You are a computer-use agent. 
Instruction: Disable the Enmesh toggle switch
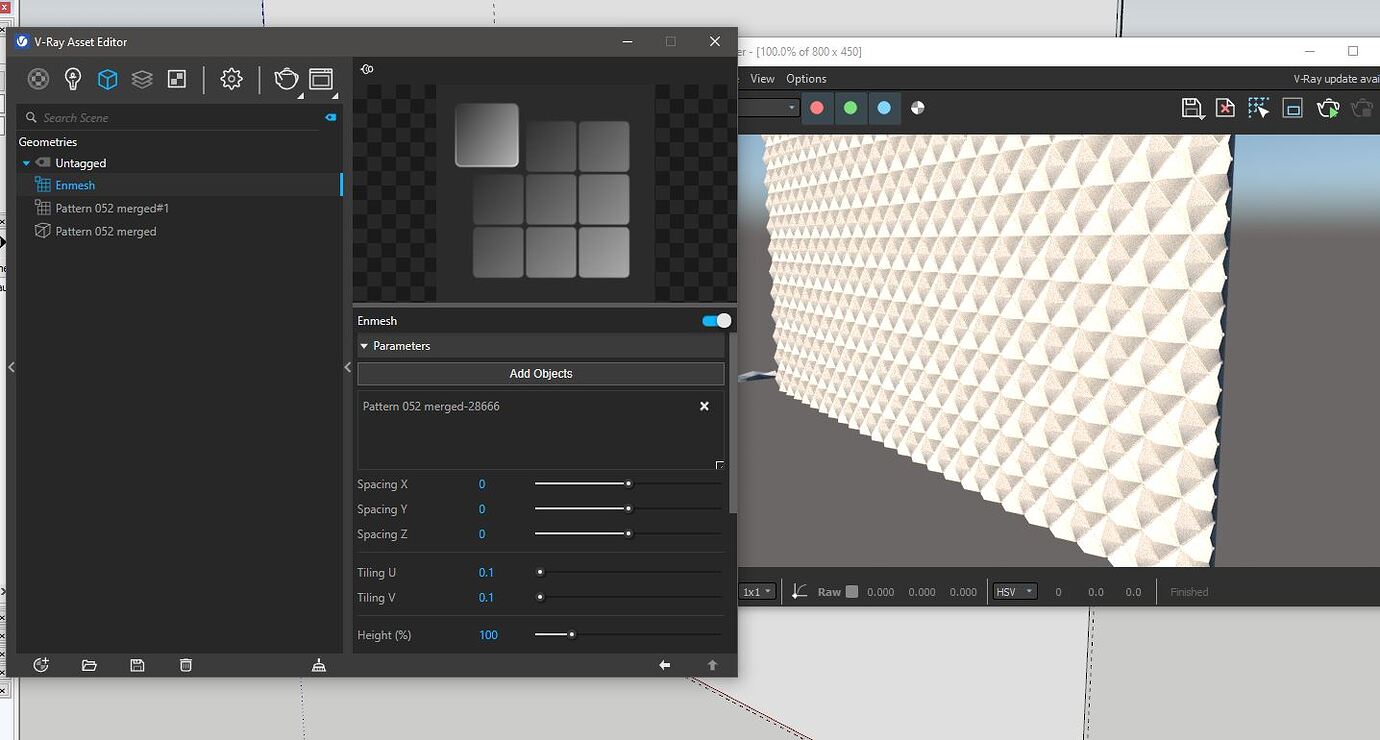pyautogui.click(x=716, y=320)
